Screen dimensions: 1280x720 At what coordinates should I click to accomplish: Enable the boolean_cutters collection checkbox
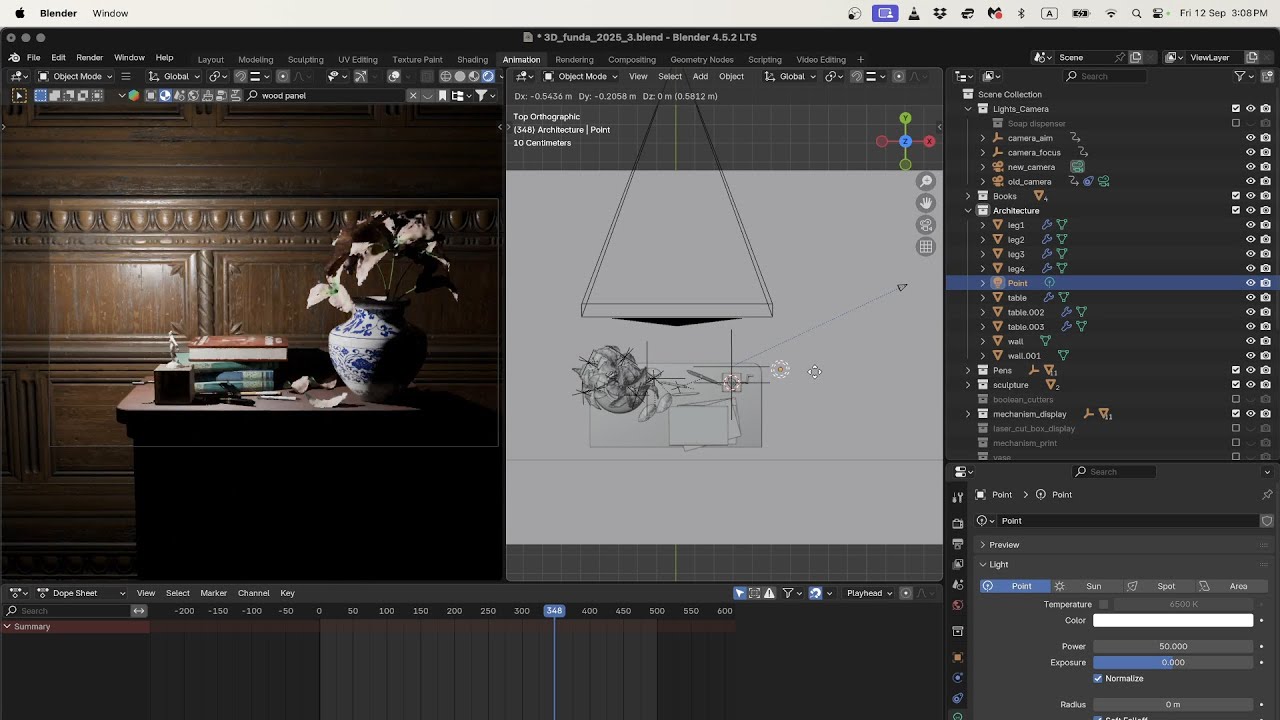point(1236,399)
